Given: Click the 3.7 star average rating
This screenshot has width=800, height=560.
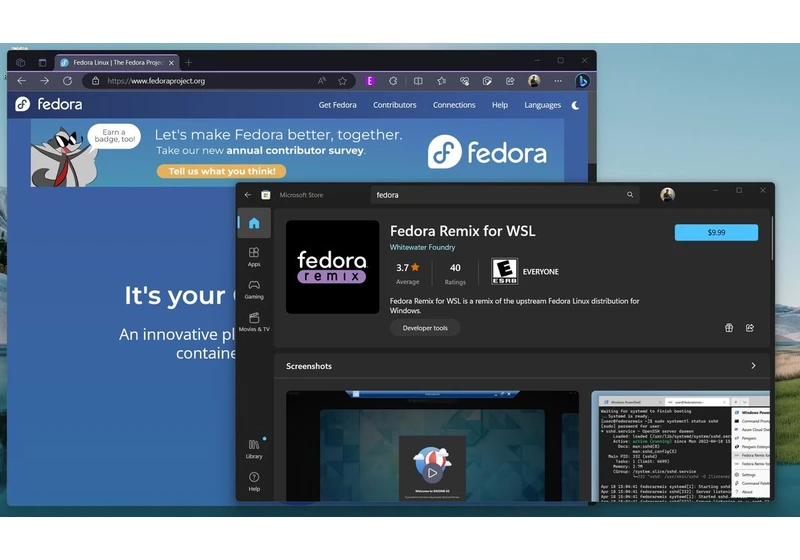Looking at the screenshot, I should pos(407,273).
